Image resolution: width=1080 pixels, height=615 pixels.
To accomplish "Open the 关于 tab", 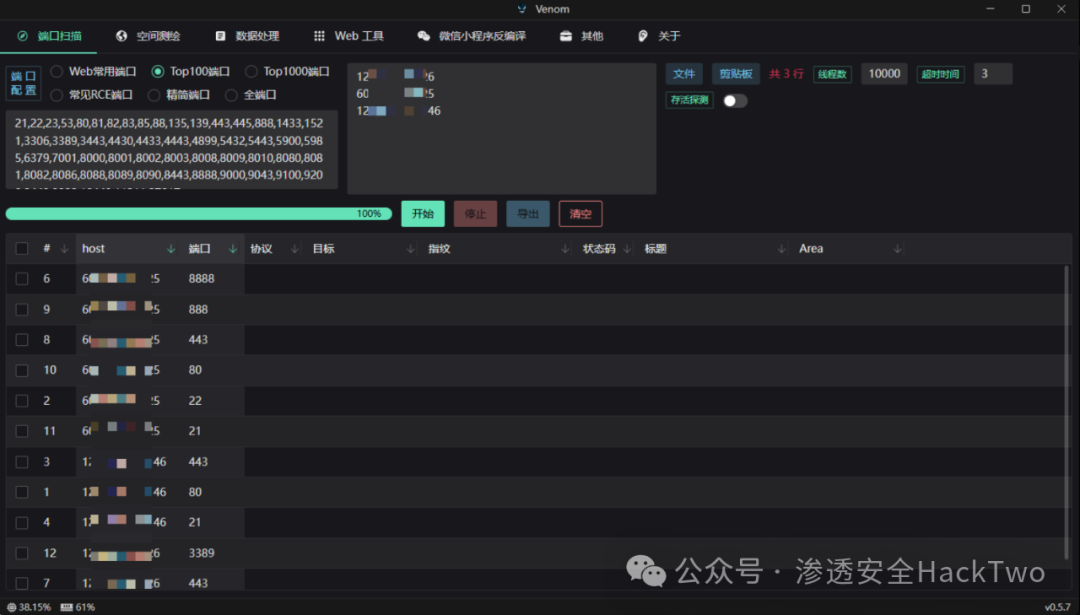I will pos(659,36).
